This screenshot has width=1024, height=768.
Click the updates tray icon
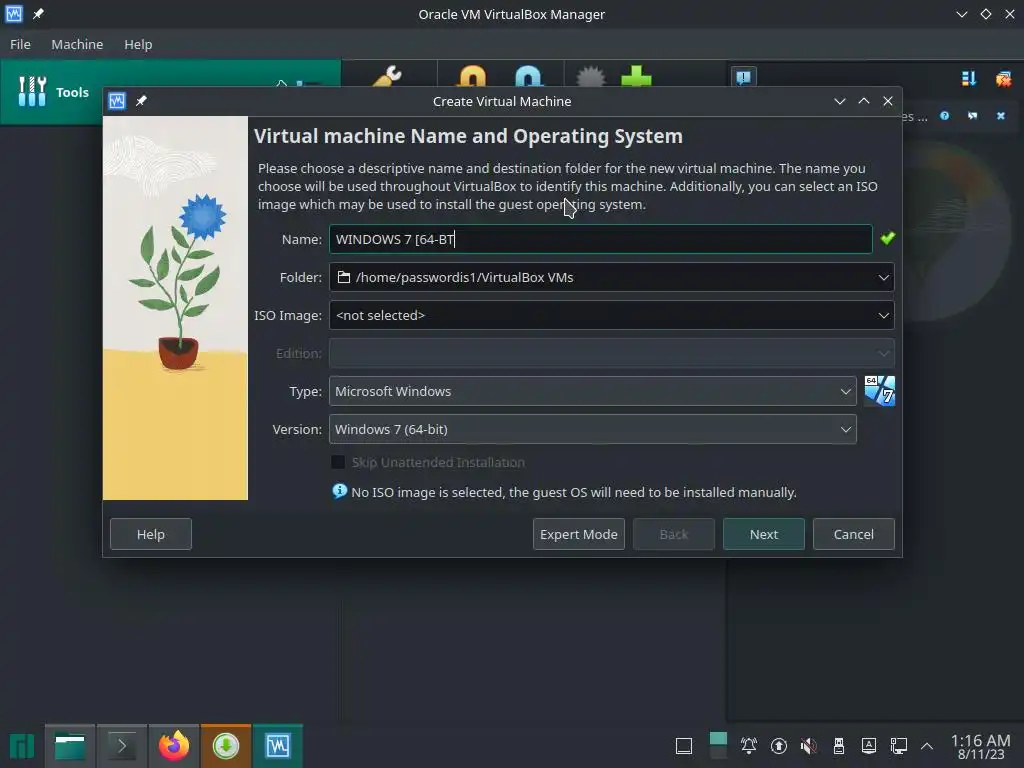pos(778,746)
